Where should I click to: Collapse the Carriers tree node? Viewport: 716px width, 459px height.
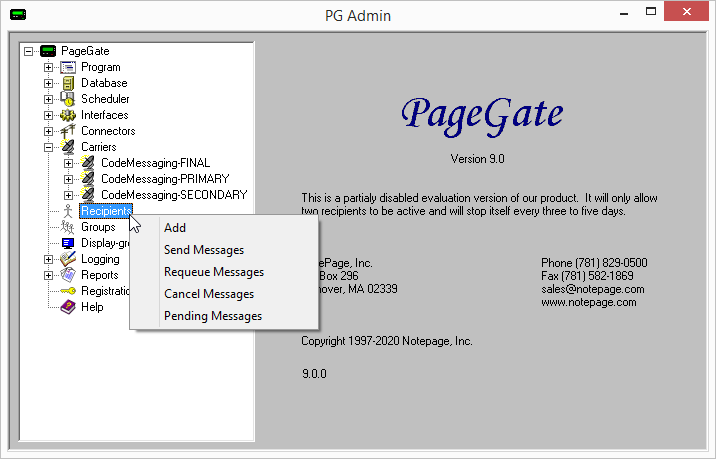pyautogui.click(x=48, y=148)
